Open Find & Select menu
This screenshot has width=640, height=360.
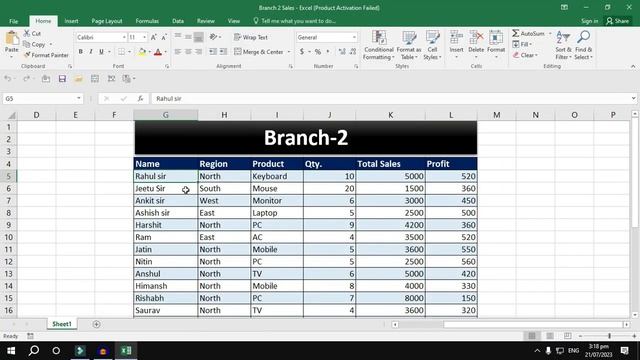(584, 45)
